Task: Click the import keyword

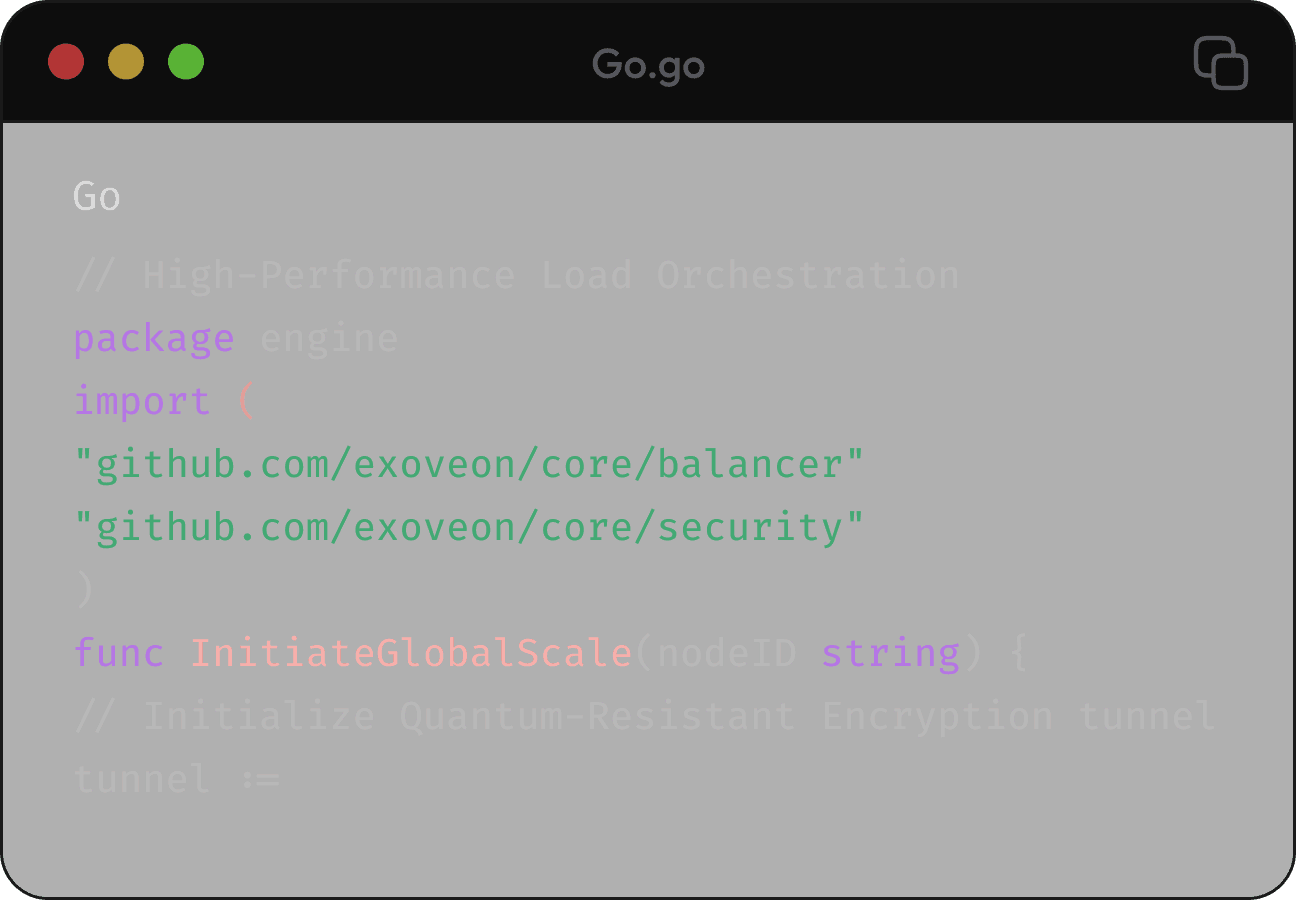Action: (140, 400)
